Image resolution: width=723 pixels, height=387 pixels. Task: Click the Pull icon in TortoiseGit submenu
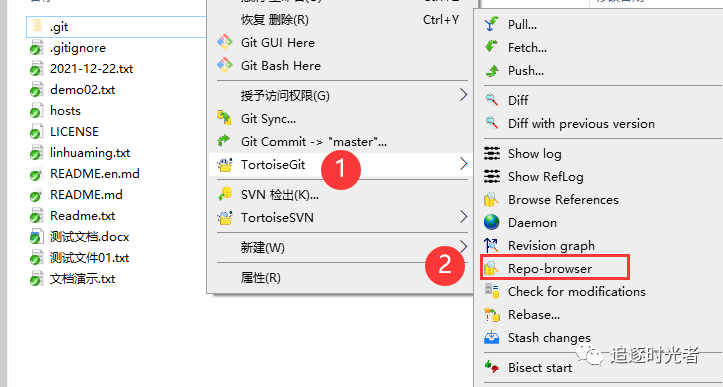click(492, 24)
